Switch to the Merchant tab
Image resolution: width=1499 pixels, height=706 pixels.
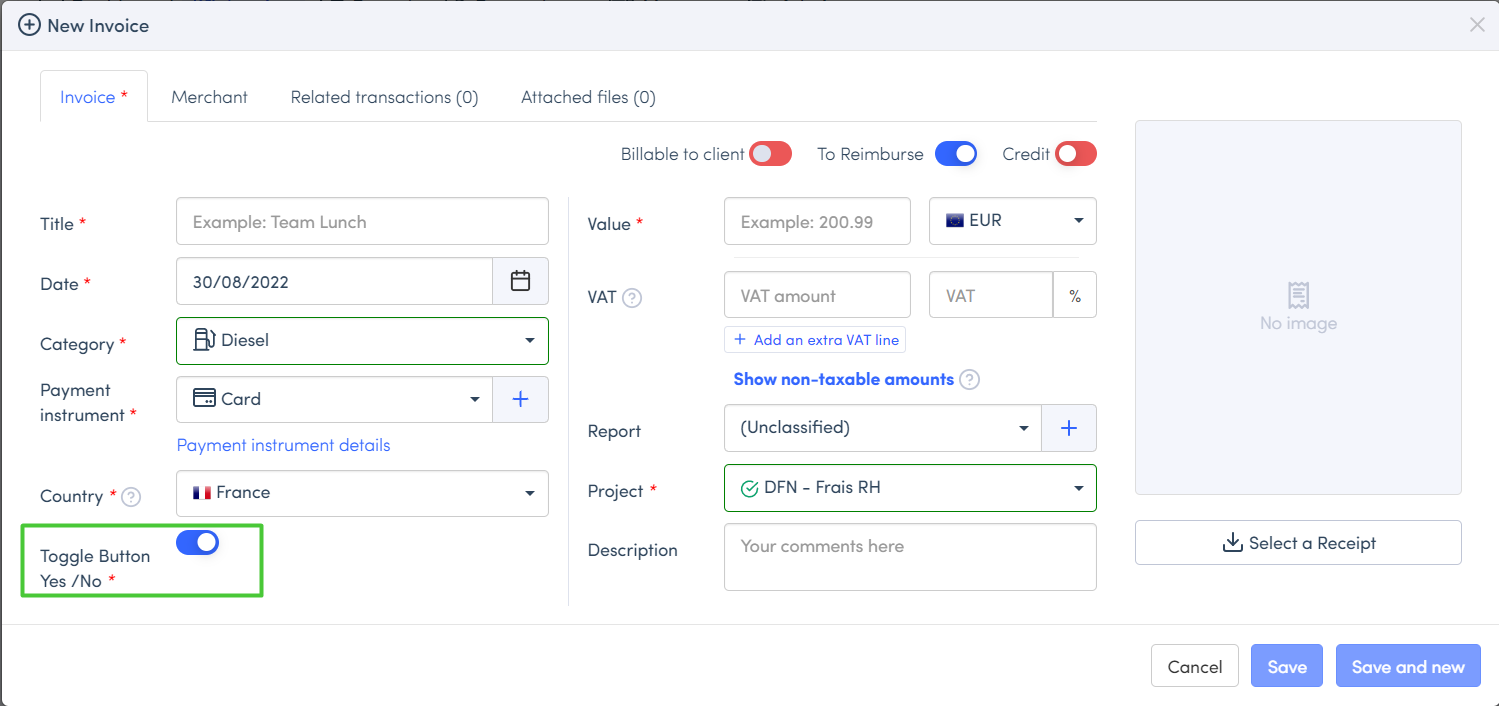(x=209, y=97)
